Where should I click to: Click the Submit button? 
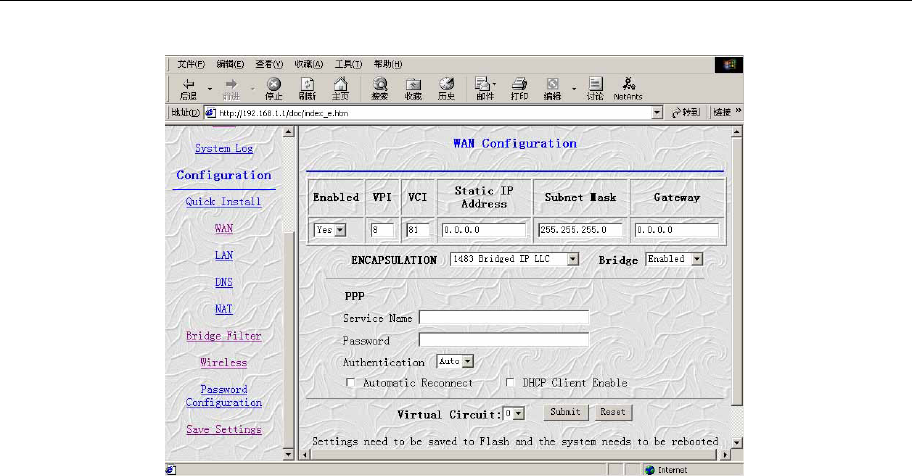point(565,412)
